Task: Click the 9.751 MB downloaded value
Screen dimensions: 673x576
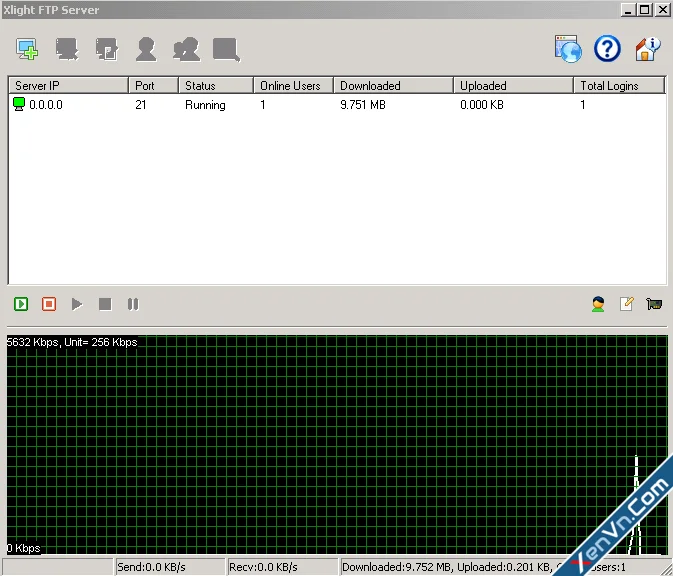Action: (x=363, y=105)
